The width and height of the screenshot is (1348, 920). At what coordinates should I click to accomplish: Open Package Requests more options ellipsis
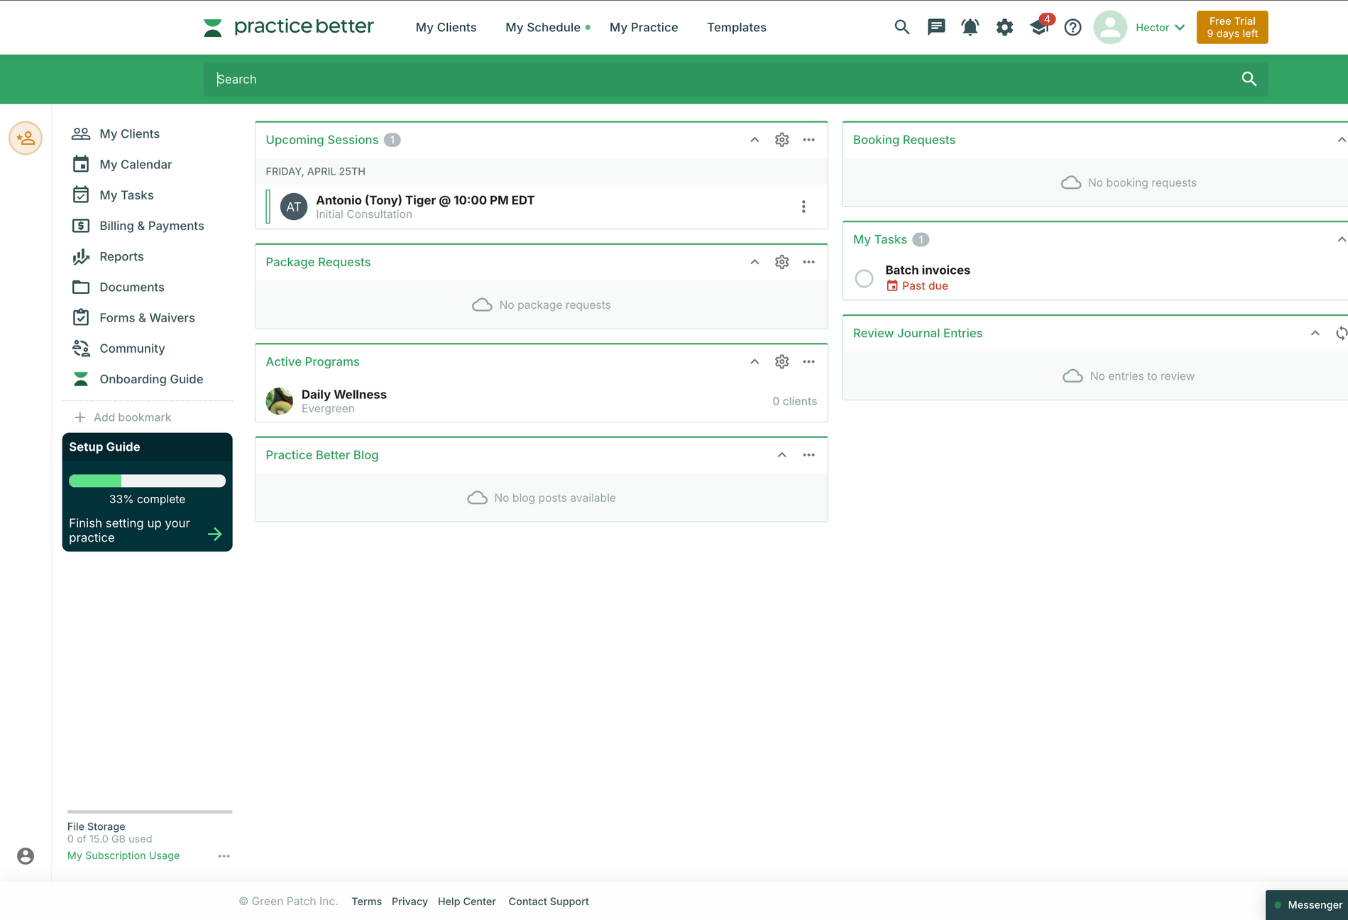coord(809,262)
